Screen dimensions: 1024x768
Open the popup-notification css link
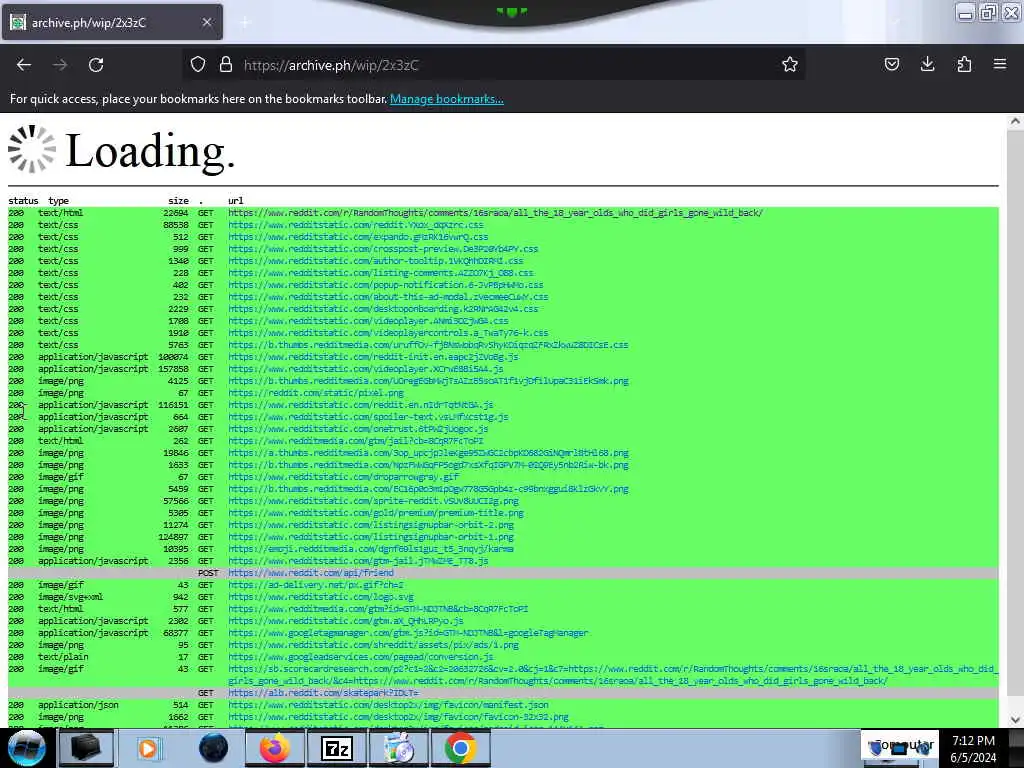coord(385,285)
